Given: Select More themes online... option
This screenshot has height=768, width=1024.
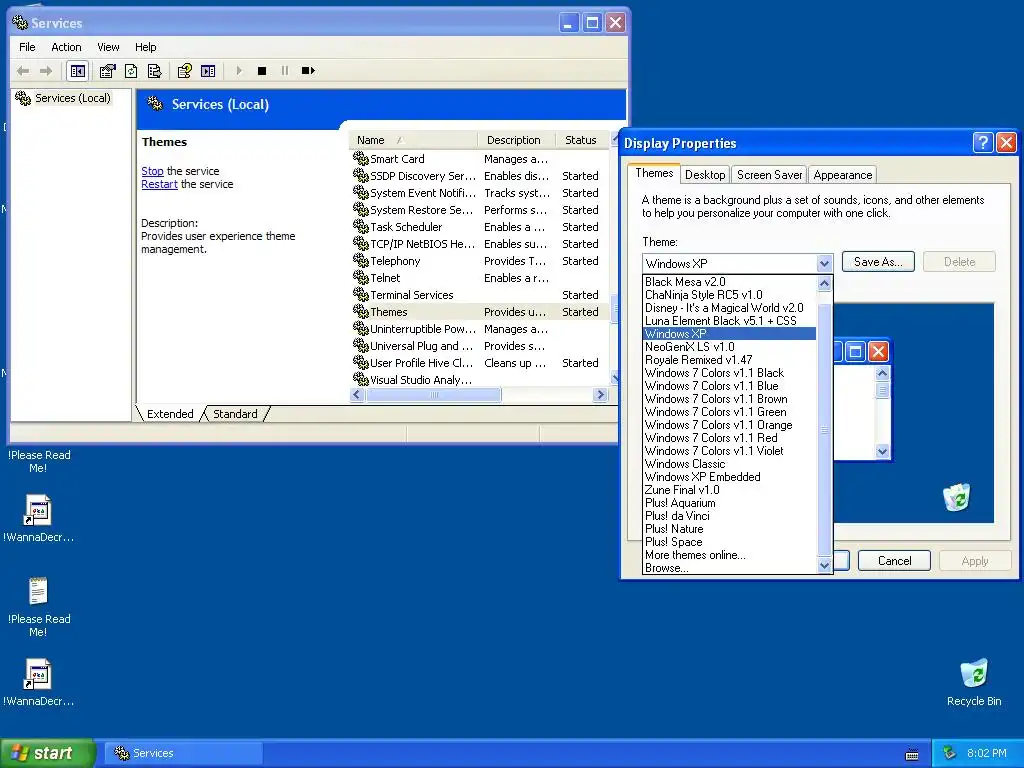Looking at the screenshot, I should coord(729,555).
